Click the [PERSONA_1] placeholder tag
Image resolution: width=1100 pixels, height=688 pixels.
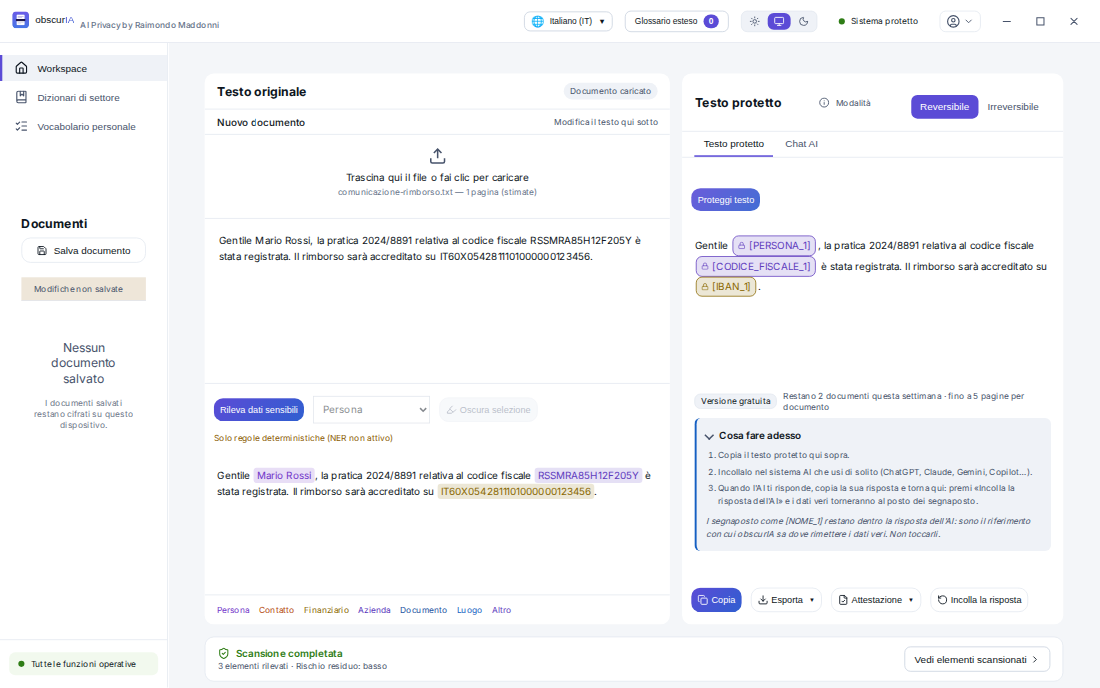[774, 245]
